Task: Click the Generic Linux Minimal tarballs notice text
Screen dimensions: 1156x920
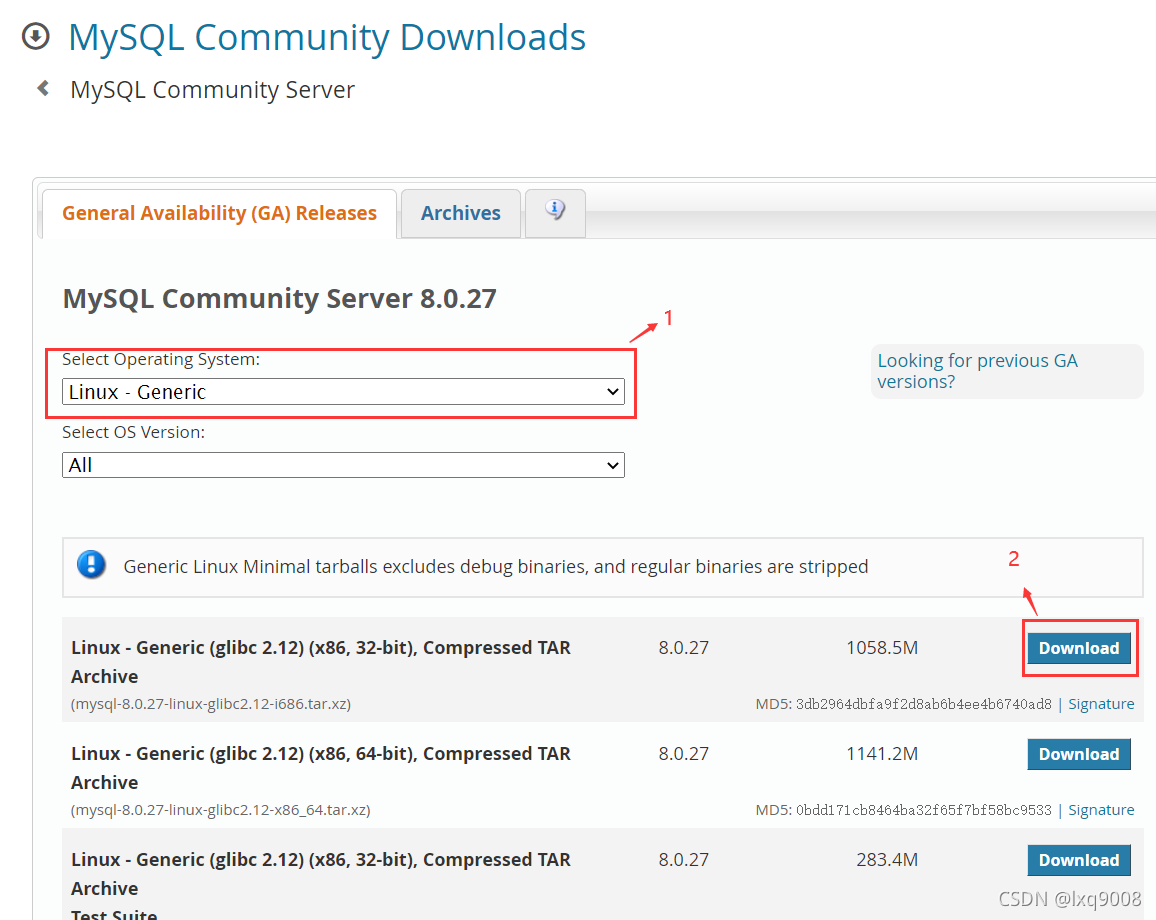Action: [x=495, y=566]
